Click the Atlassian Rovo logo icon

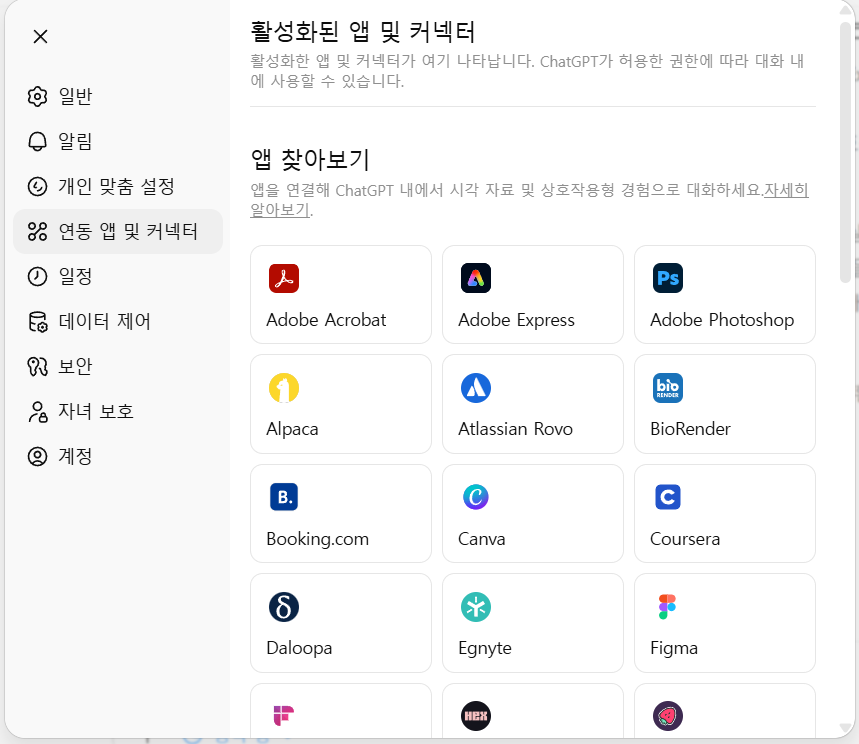(476, 388)
